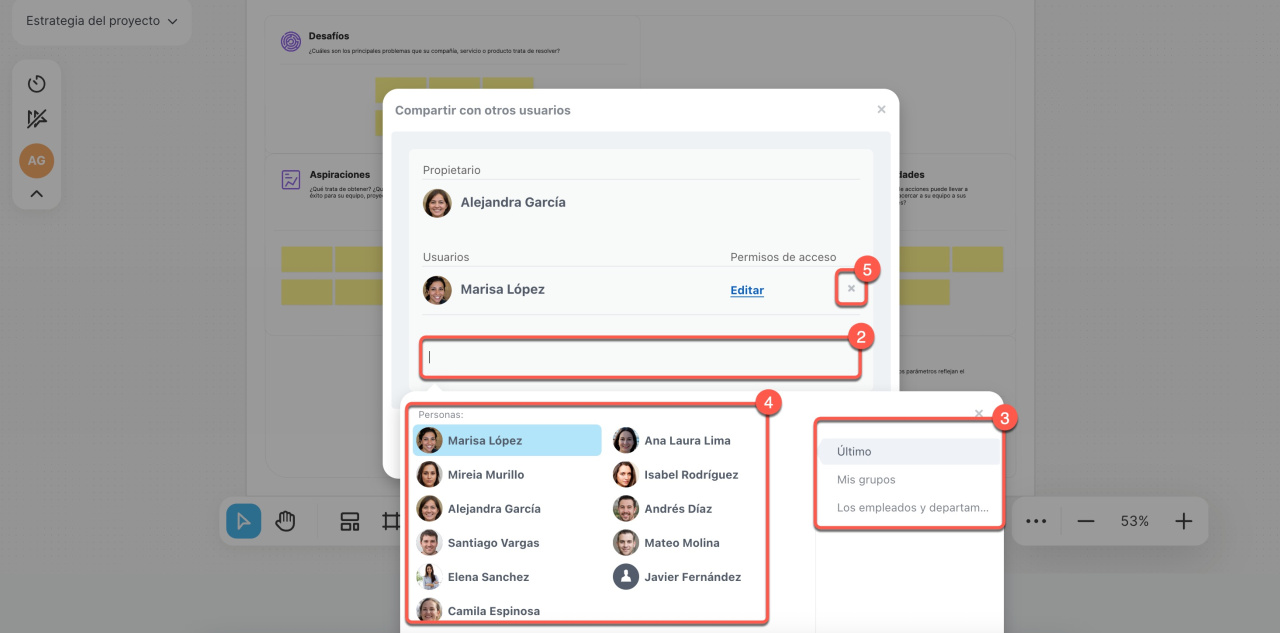This screenshot has width=1280, height=633.
Task: Open the templates layout tool
Action: click(349, 521)
